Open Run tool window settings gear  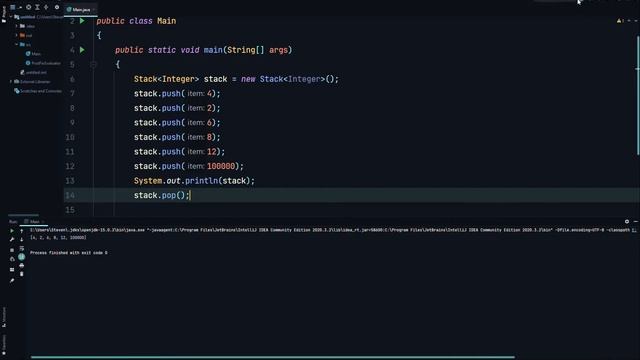(627, 221)
